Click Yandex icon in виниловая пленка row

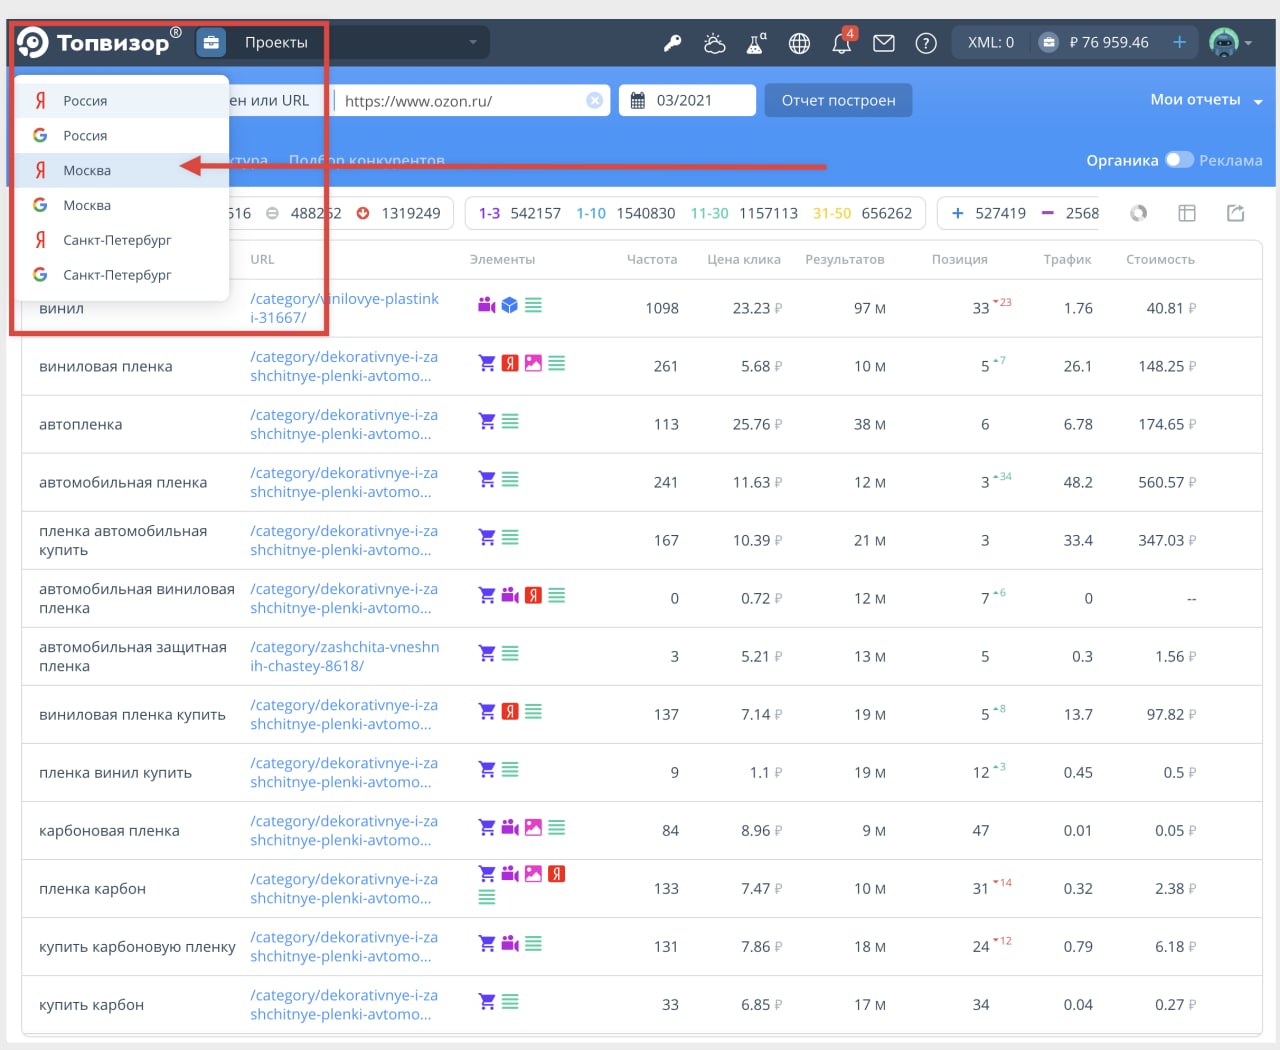(510, 363)
